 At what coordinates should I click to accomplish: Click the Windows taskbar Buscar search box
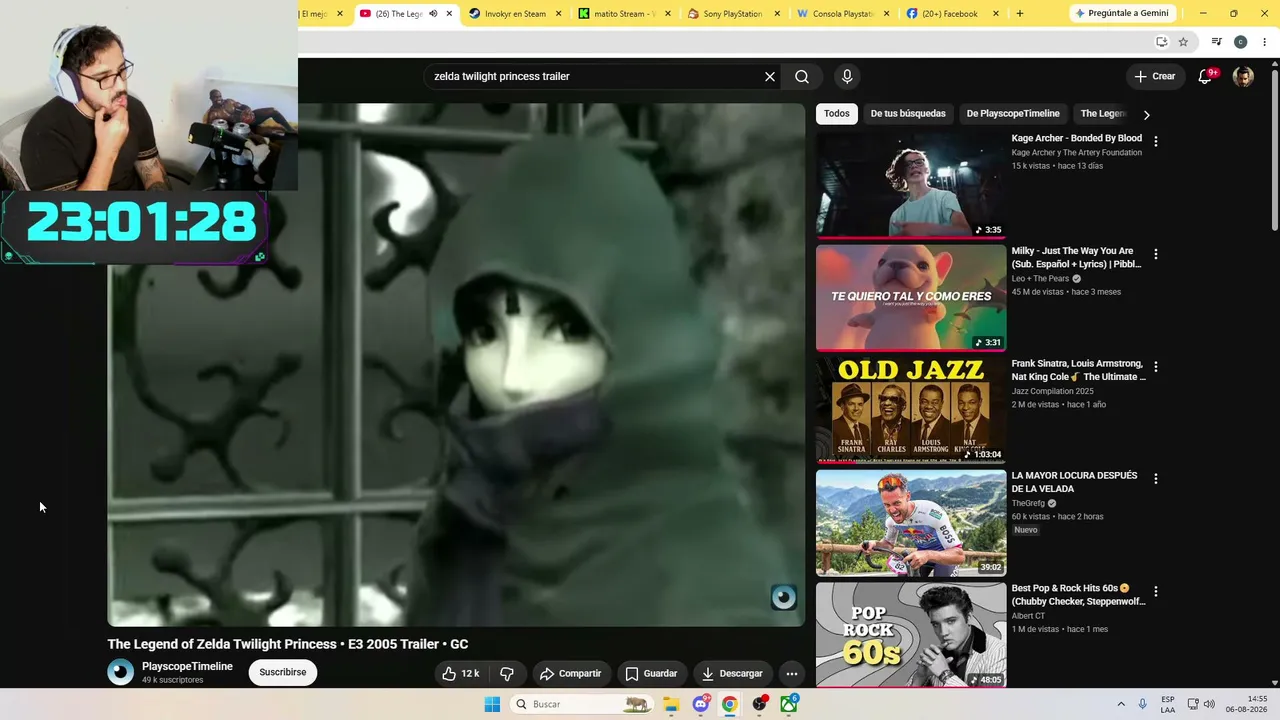point(580,704)
